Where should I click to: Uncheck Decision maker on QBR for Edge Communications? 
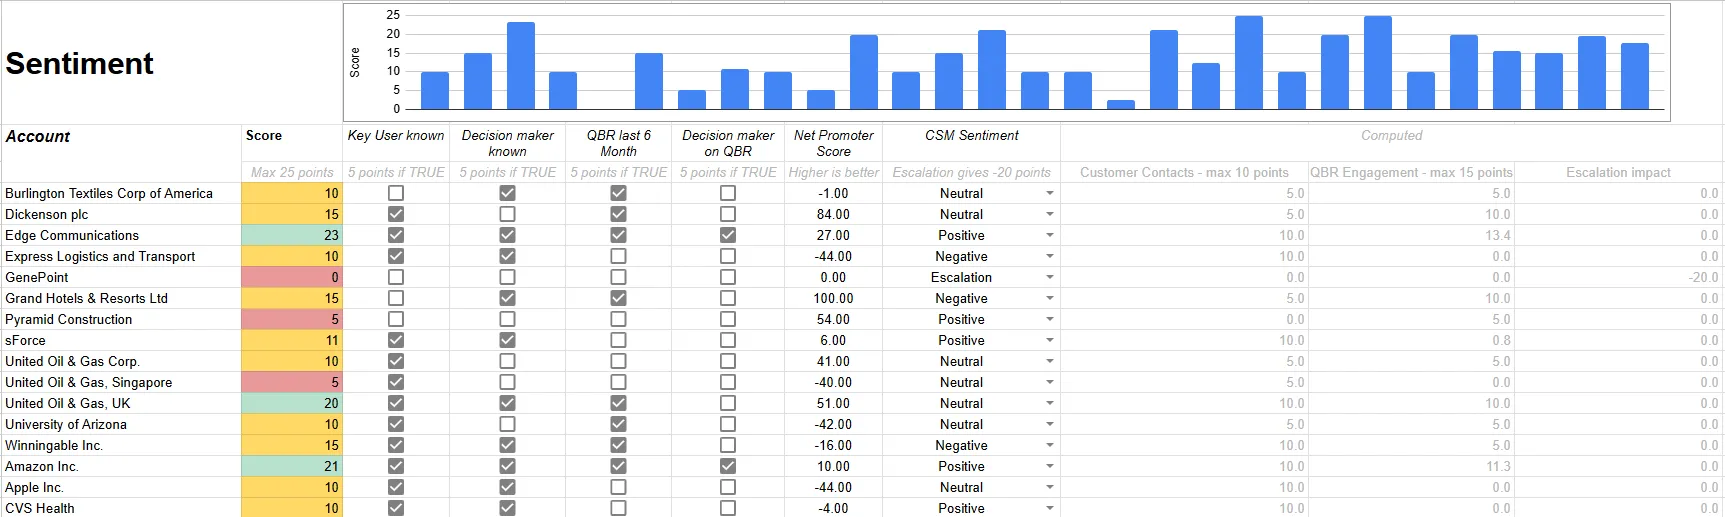(x=728, y=235)
